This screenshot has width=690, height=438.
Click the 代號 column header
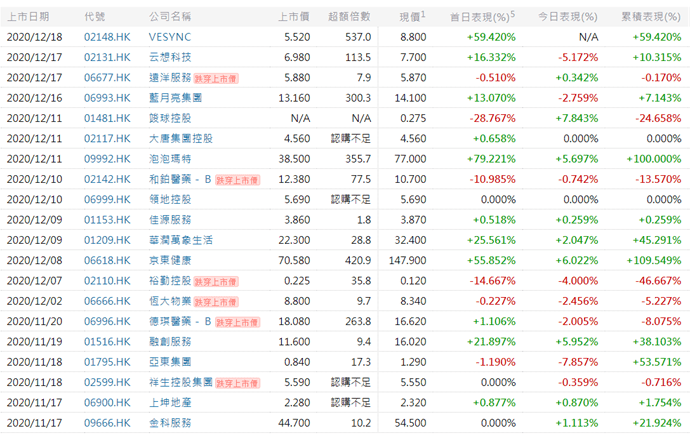click(x=95, y=17)
